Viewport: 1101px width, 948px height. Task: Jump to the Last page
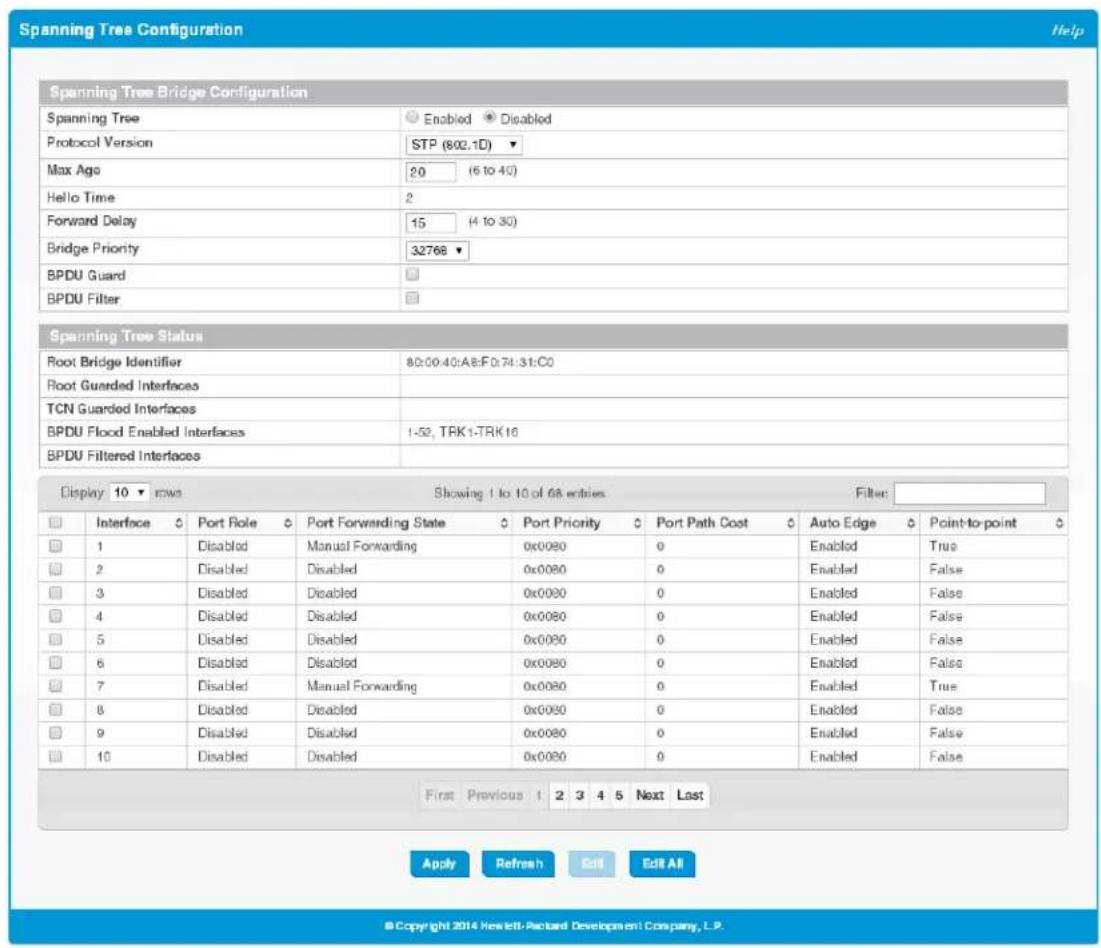point(690,796)
